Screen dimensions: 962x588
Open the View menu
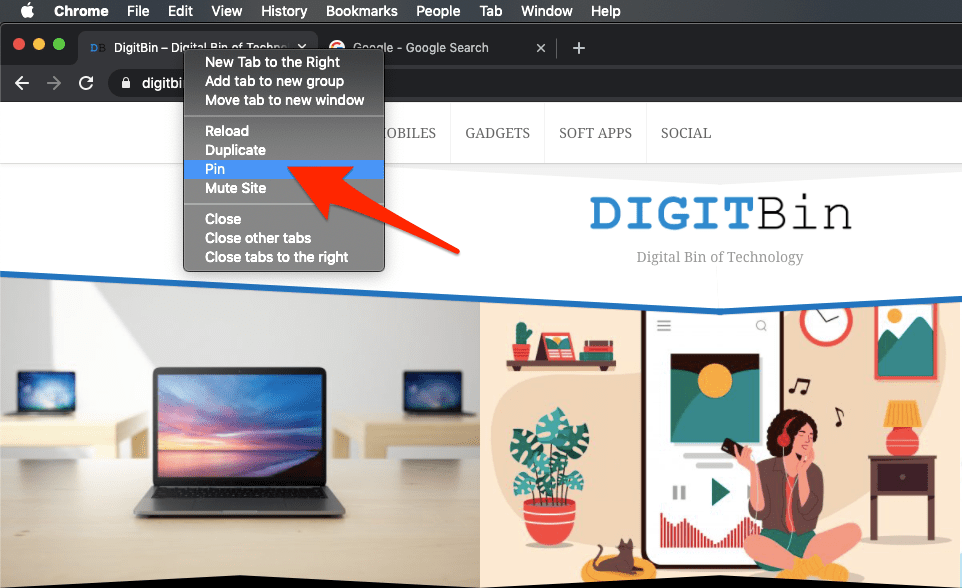[x=226, y=11]
